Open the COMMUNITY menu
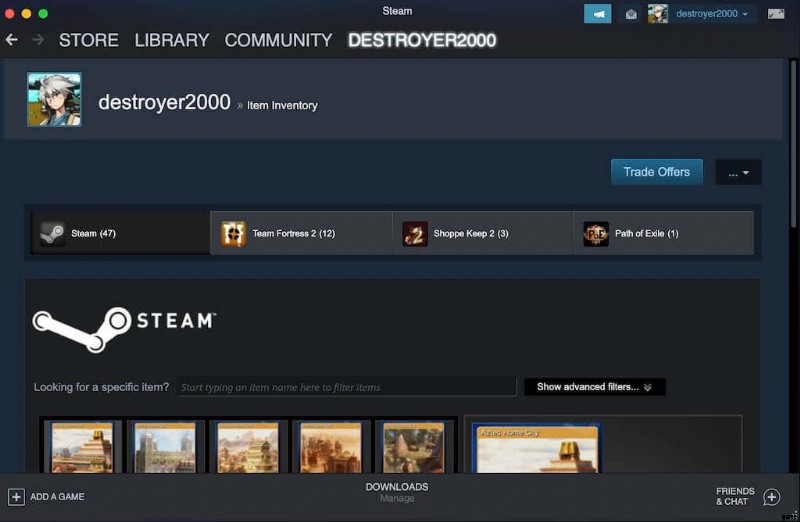Viewport: 800px width, 522px height. pos(278,40)
